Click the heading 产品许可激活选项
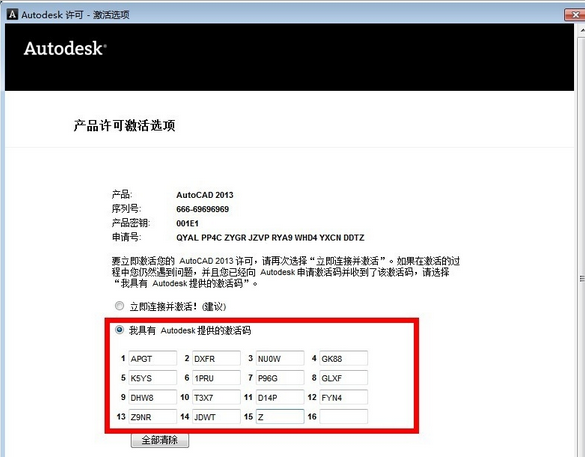585x457 pixels. 124,126
